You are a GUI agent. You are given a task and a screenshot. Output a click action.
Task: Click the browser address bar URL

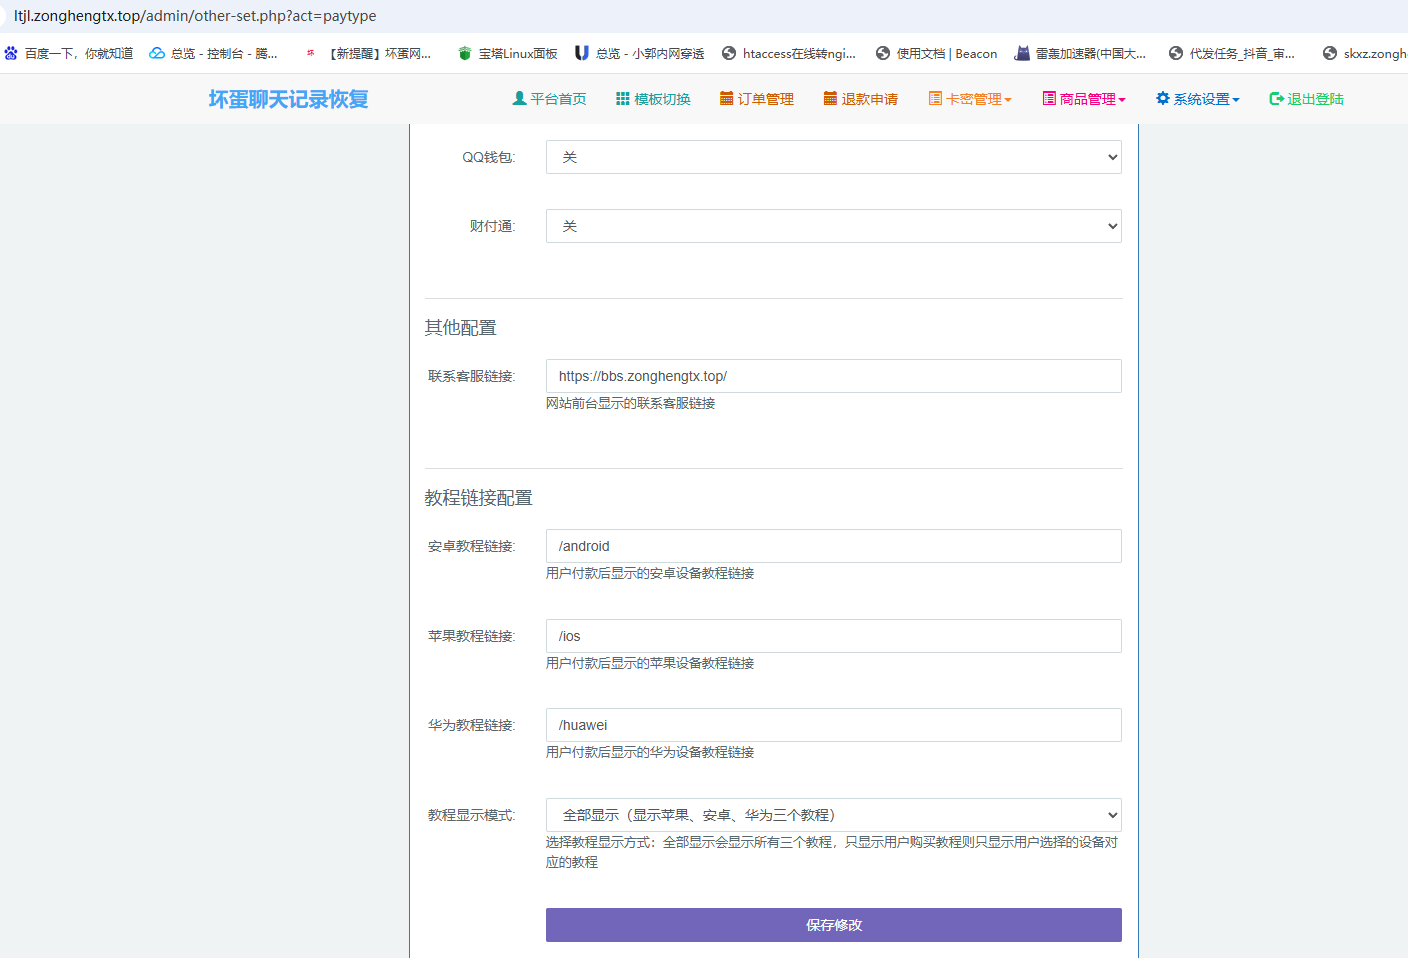(x=195, y=16)
